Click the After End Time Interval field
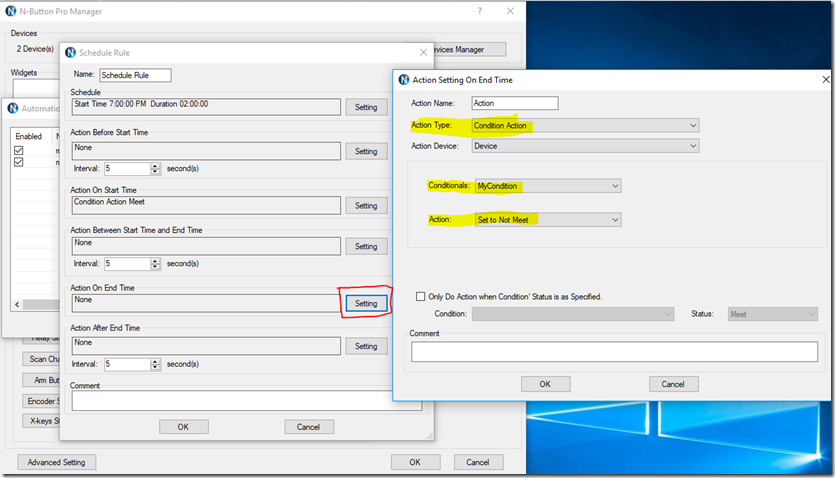This screenshot has width=835, height=478. [127, 364]
